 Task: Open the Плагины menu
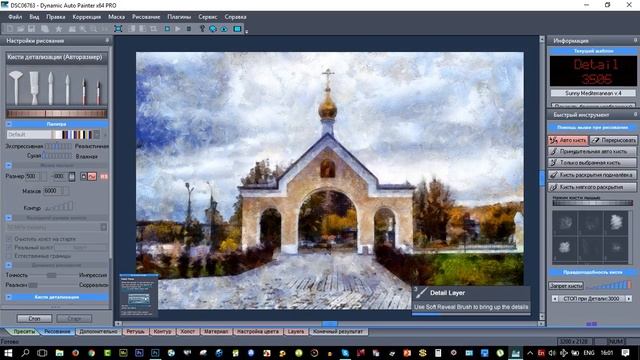tap(179, 17)
